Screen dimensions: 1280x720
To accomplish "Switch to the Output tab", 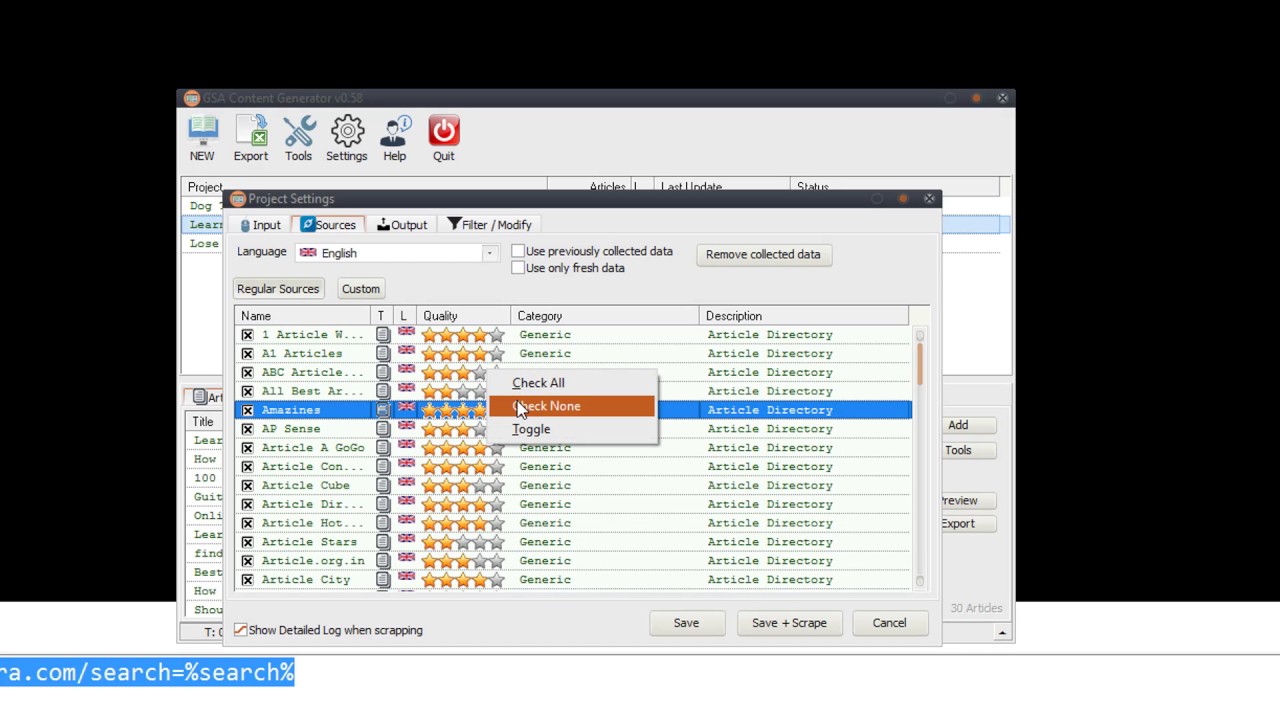I will (x=401, y=225).
